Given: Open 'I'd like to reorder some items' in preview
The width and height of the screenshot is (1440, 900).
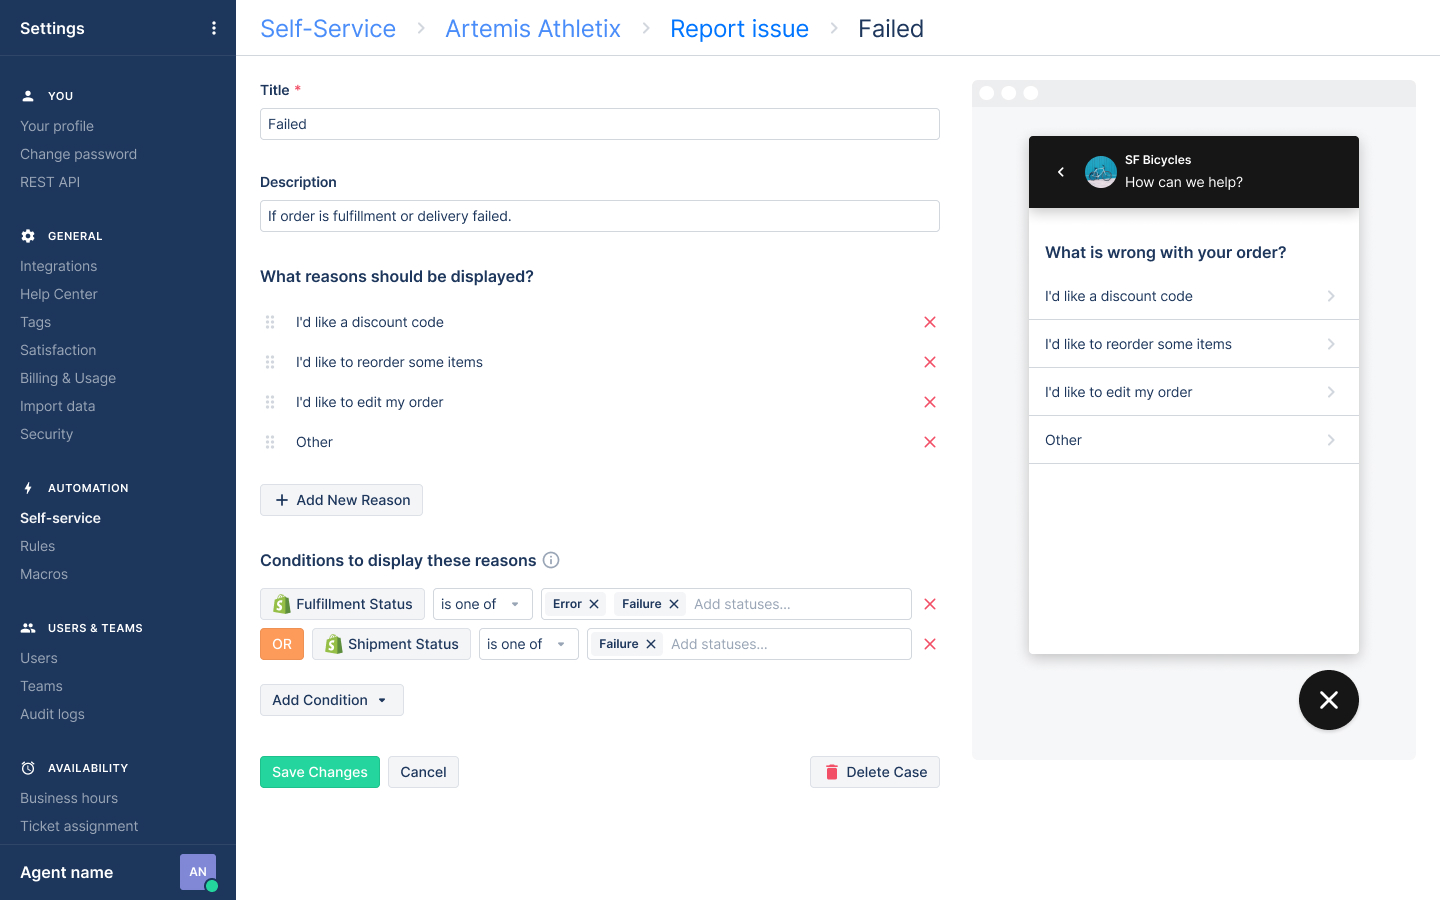Looking at the screenshot, I should (x=1194, y=344).
